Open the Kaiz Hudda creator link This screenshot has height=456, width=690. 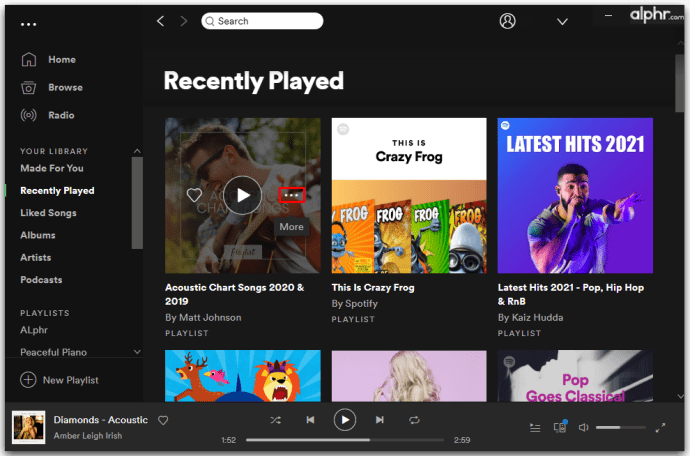[x=537, y=318]
